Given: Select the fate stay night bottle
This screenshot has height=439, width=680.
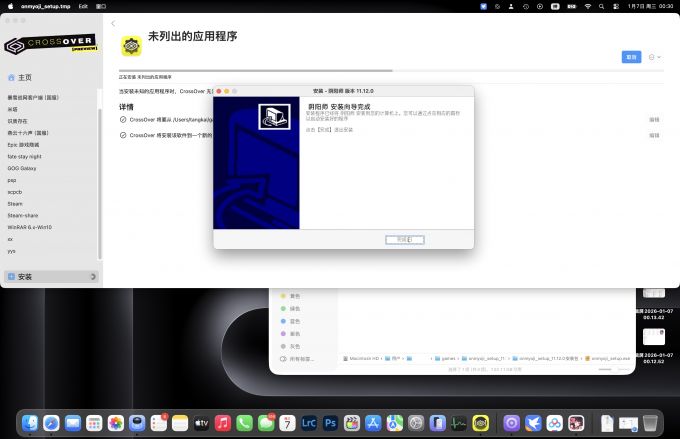Looking at the screenshot, I should click(x=24, y=156).
